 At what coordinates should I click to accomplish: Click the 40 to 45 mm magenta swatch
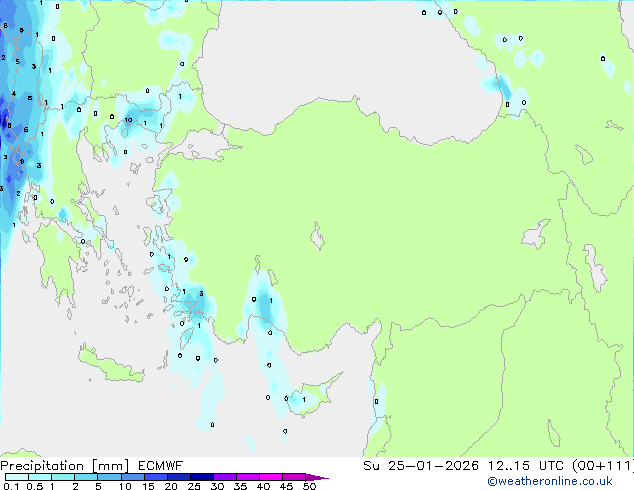[x=271, y=477]
